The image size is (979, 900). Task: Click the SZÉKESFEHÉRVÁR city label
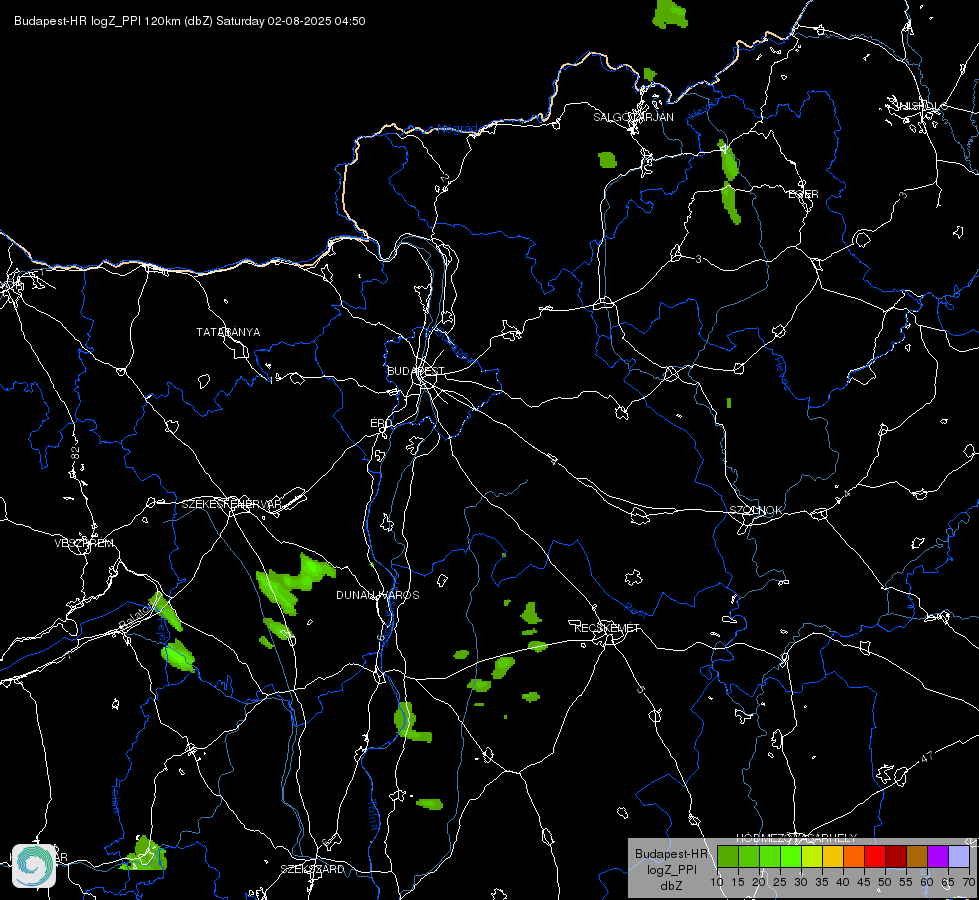coord(232,504)
